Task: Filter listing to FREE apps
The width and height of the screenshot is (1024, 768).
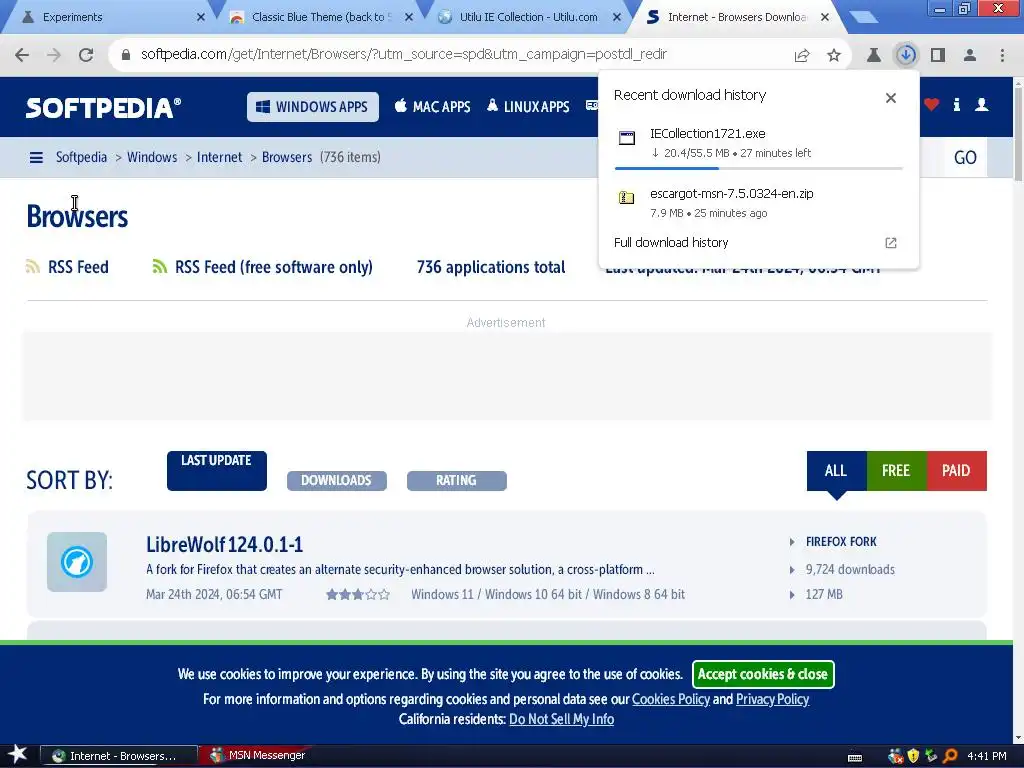Action: tap(896, 471)
